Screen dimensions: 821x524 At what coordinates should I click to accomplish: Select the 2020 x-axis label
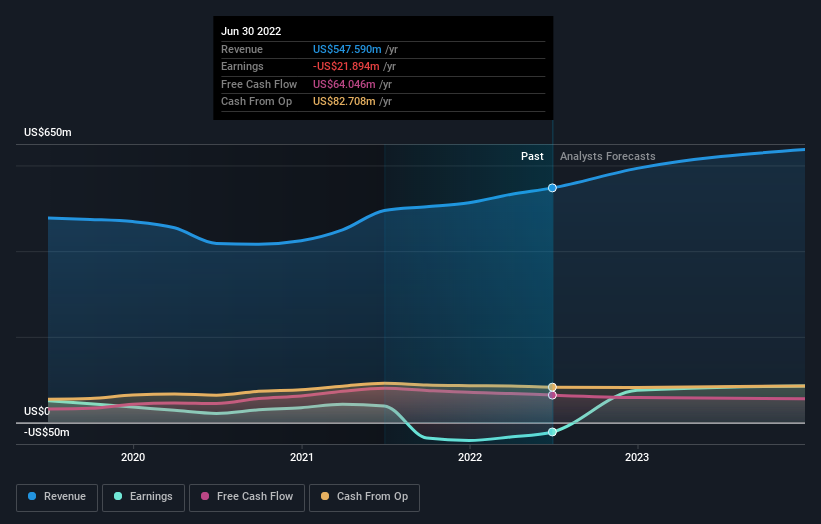tap(133, 457)
